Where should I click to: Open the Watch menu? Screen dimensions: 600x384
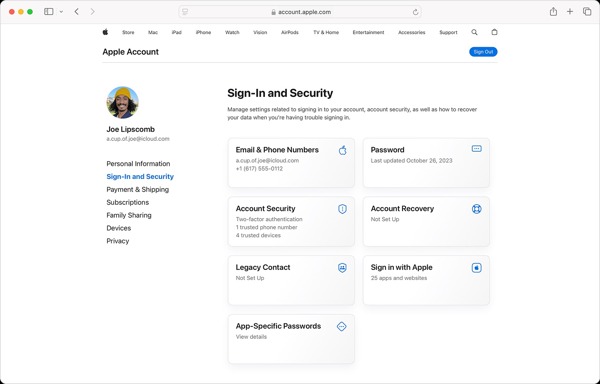click(x=232, y=33)
